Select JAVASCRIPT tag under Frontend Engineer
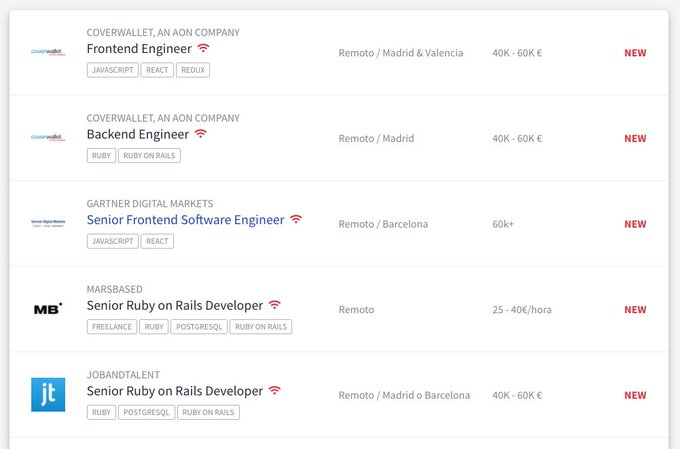The image size is (680, 449). (113, 70)
